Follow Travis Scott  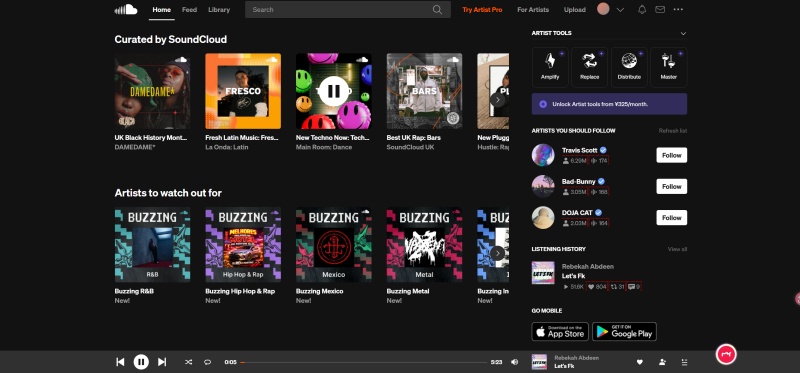coord(671,155)
